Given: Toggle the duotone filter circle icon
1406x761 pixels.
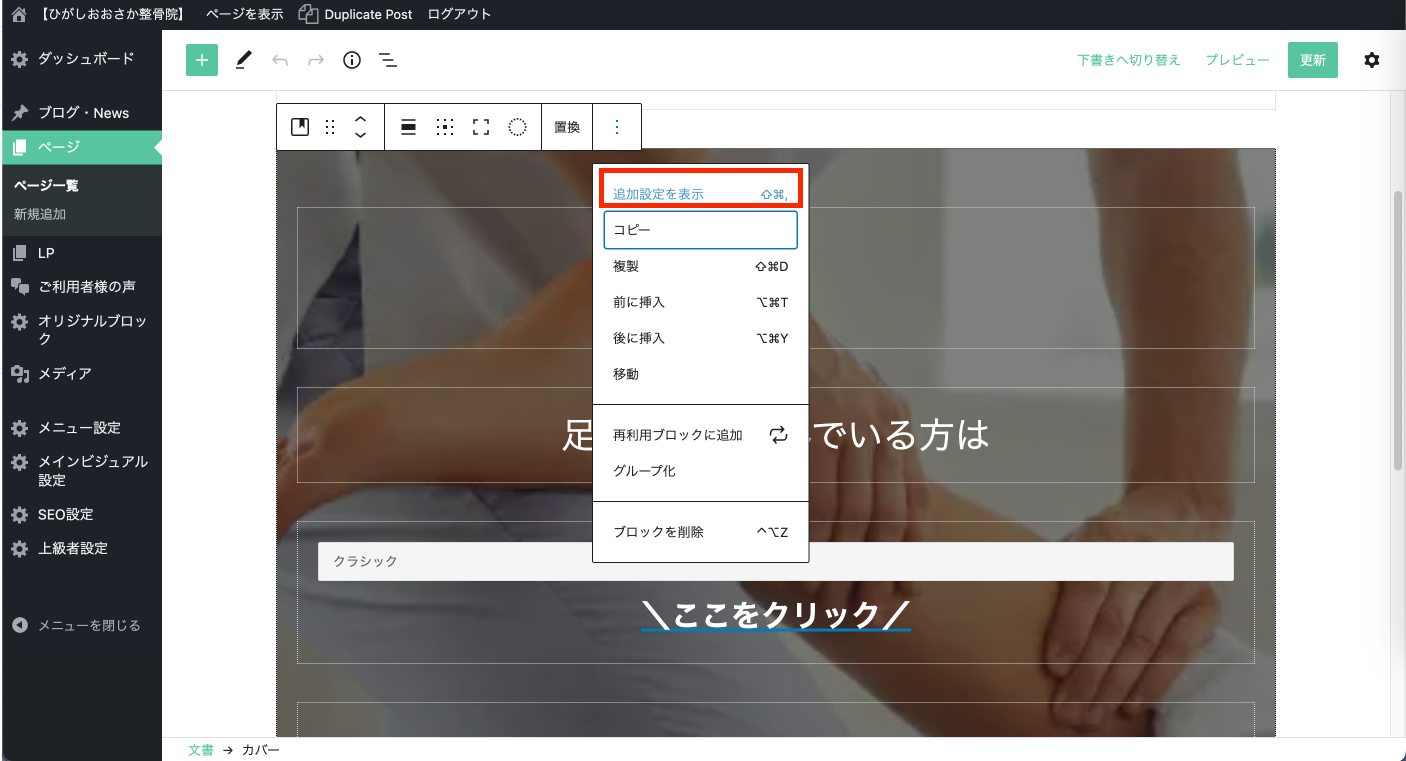Looking at the screenshot, I should click(517, 127).
